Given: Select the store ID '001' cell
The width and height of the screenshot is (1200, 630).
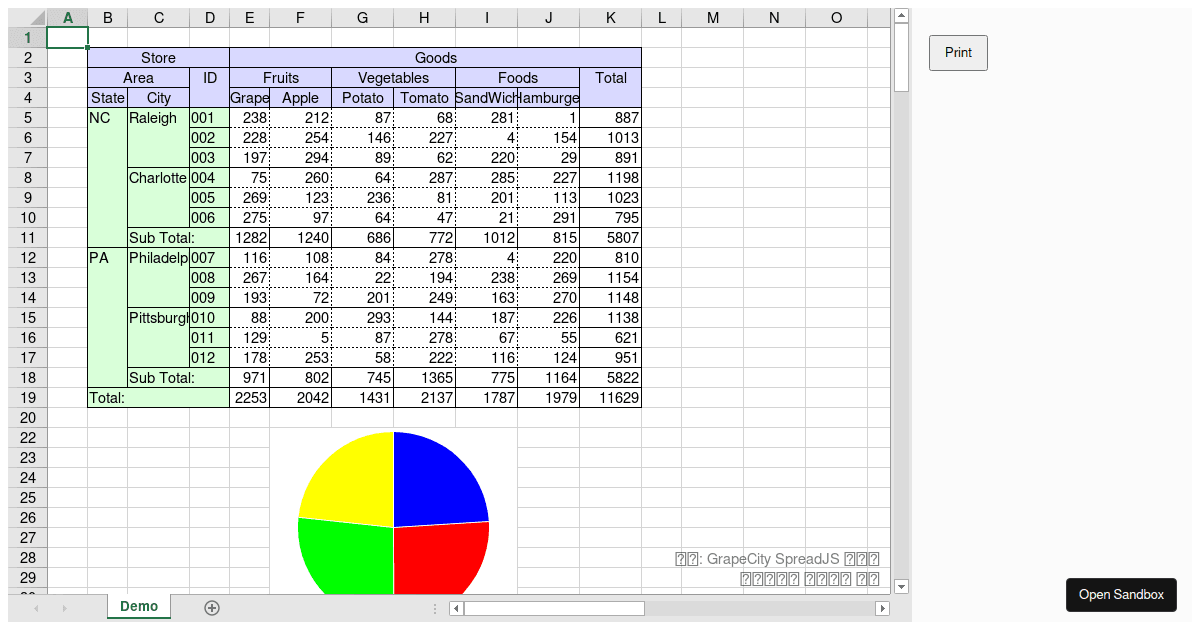Looking at the screenshot, I should tap(209, 118).
